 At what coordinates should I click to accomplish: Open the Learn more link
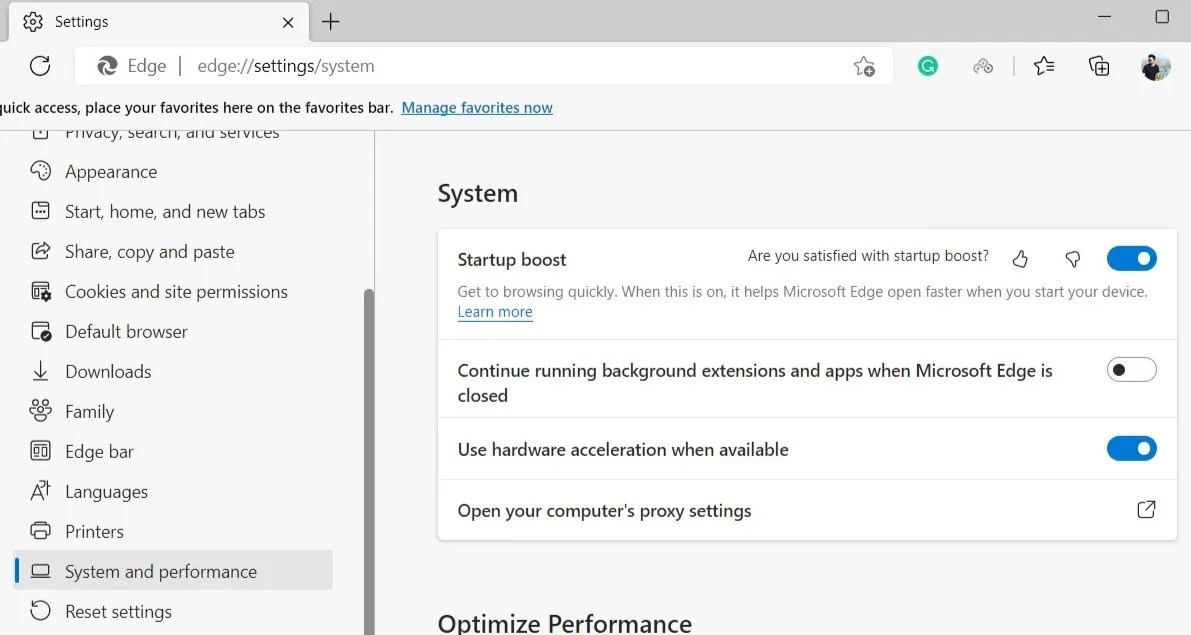coord(494,311)
